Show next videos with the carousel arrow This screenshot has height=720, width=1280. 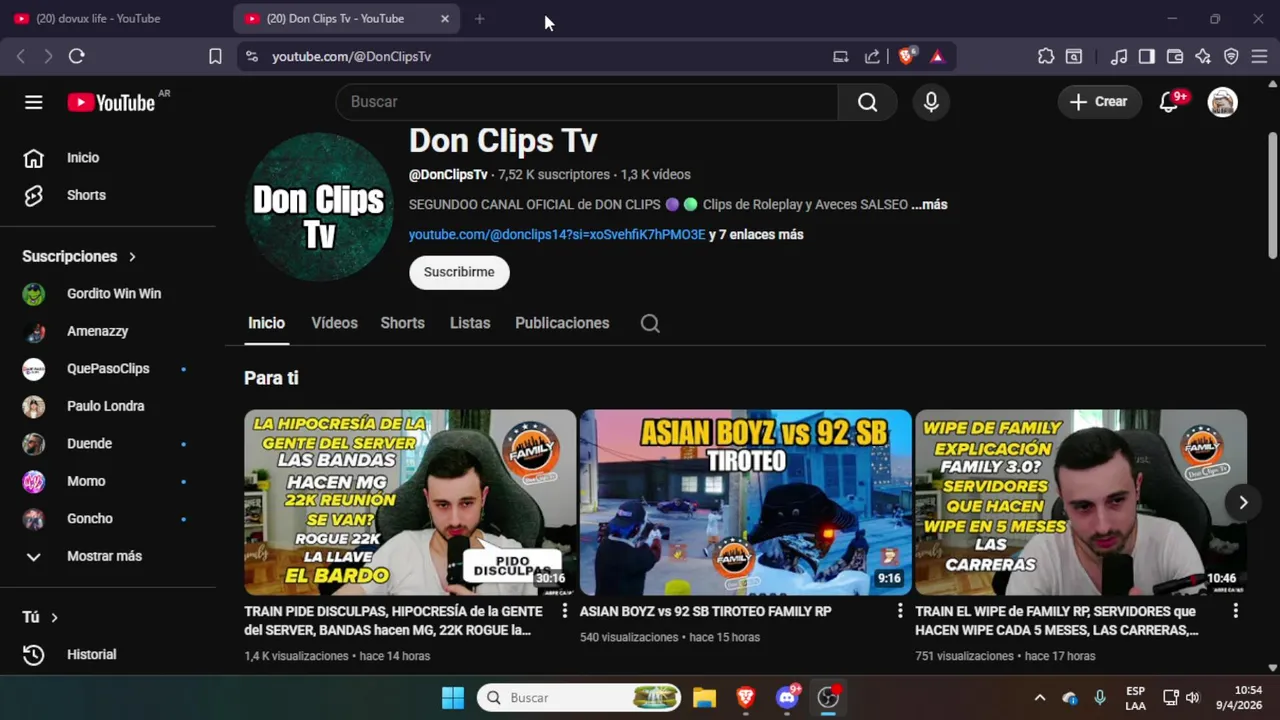1243,503
